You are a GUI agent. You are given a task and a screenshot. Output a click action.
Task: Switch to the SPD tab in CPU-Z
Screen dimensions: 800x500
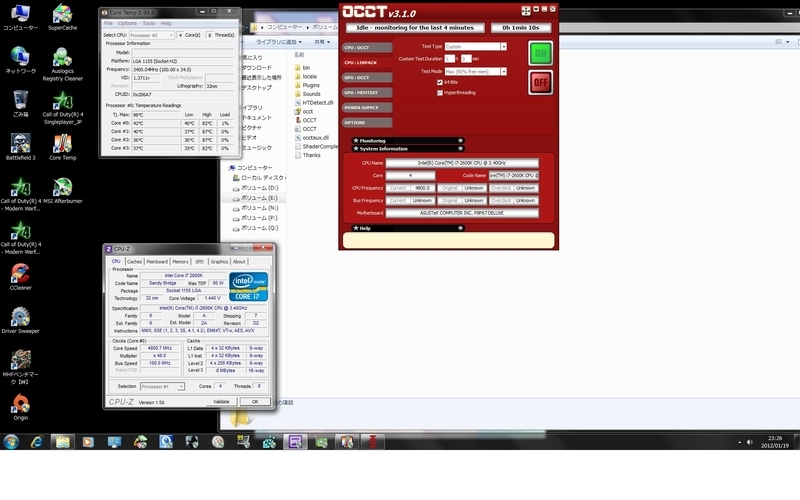coord(199,262)
